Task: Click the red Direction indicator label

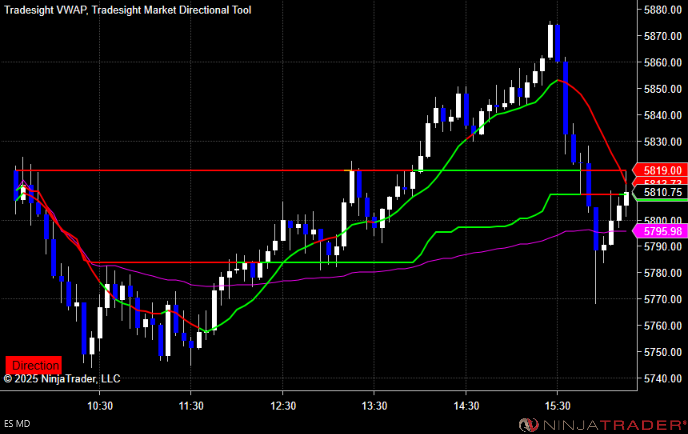Action: tap(34, 365)
